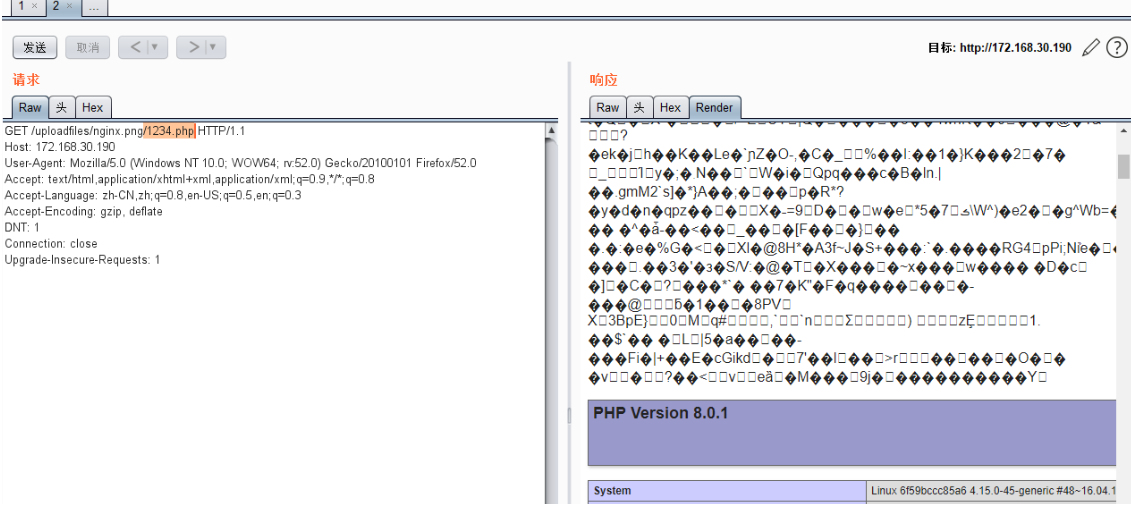Screen dimensions: 1131x514
Task: Select the response Render tab
Action: [x=715, y=107]
